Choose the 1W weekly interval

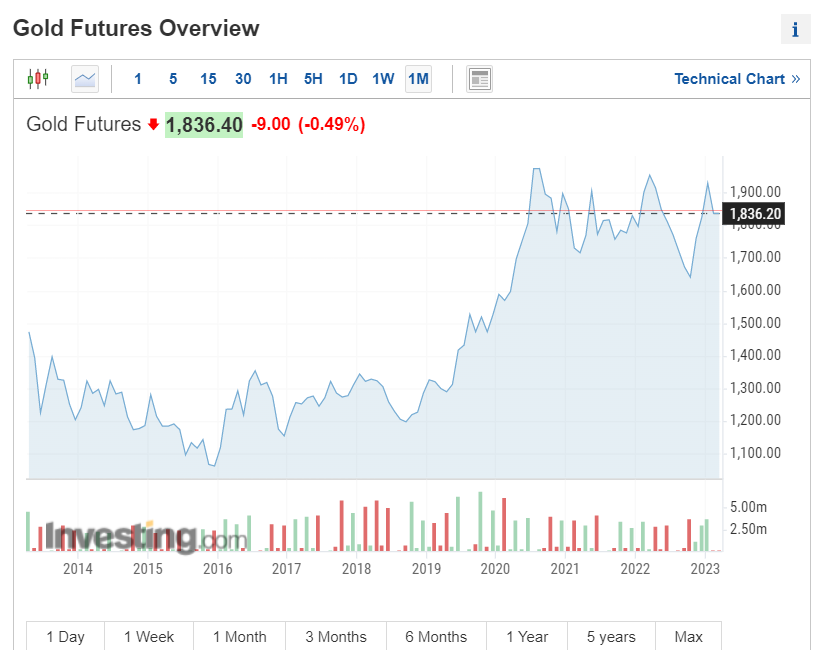coord(383,79)
